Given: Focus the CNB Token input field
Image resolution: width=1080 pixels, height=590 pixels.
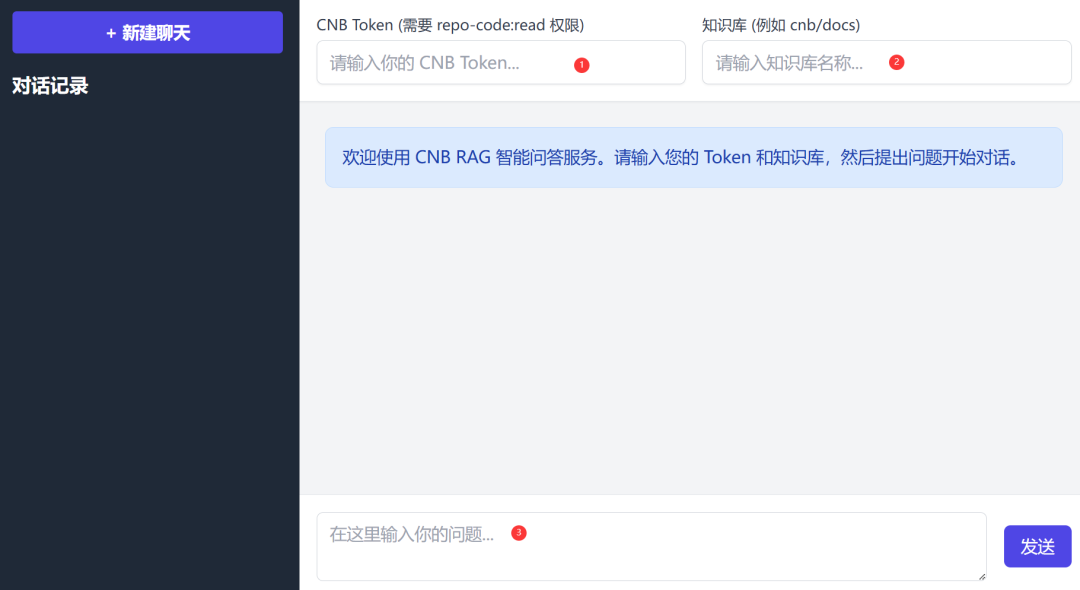Looking at the screenshot, I should coord(501,63).
